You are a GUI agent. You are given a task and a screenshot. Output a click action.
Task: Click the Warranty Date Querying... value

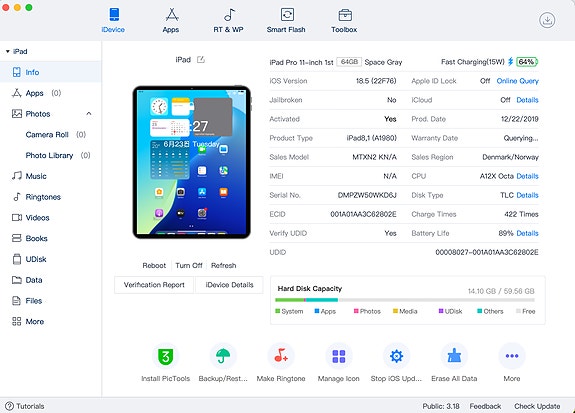pos(521,138)
